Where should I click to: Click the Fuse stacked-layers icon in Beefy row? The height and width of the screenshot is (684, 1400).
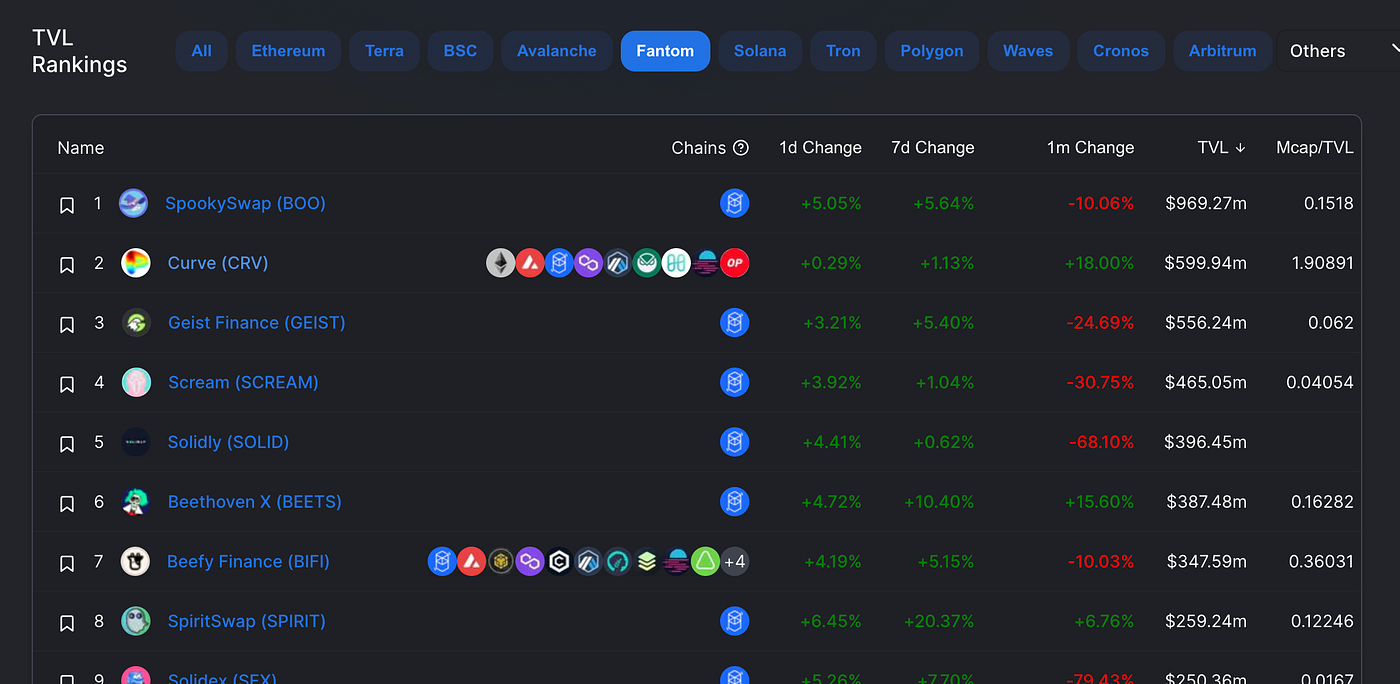pos(647,561)
